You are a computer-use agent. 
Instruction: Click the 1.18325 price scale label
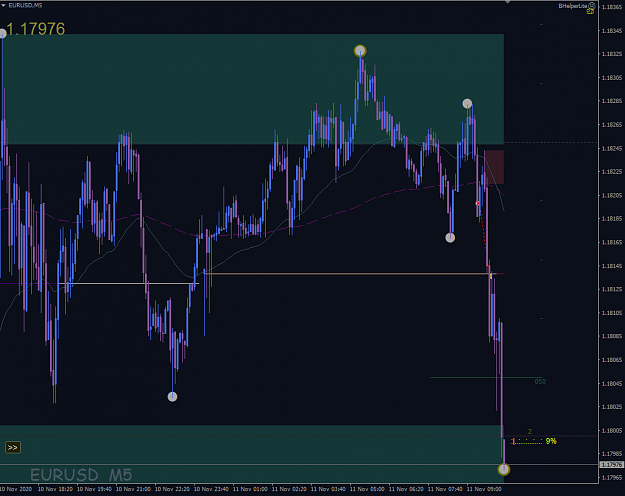(x=612, y=54)
